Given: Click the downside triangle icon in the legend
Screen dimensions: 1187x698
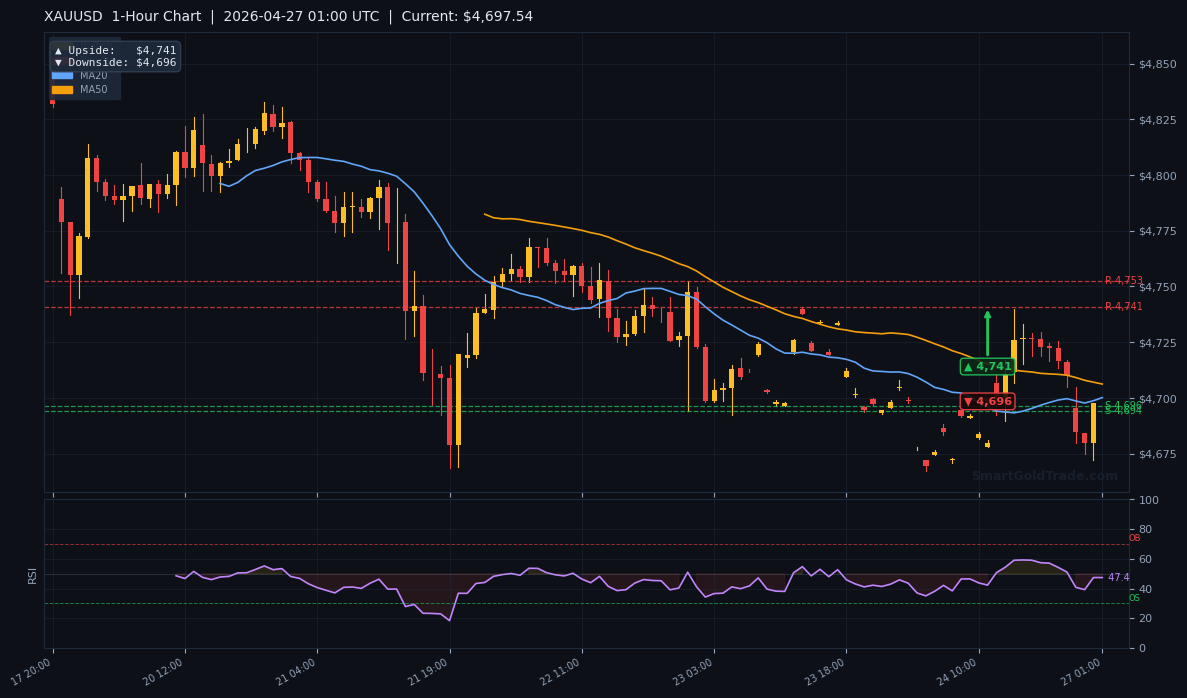Looking at the screenshot, I should [59, 62].
